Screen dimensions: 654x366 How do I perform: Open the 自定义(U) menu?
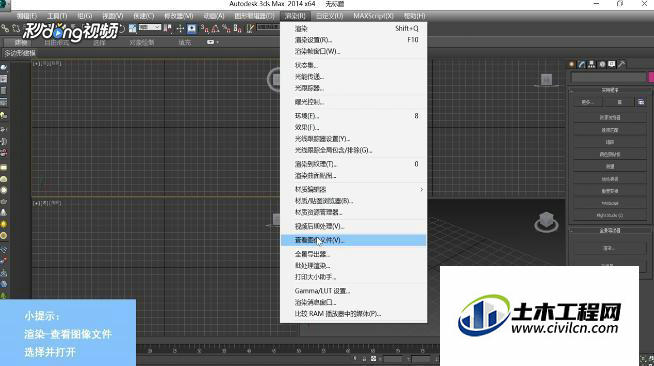(x=330, y=16)
